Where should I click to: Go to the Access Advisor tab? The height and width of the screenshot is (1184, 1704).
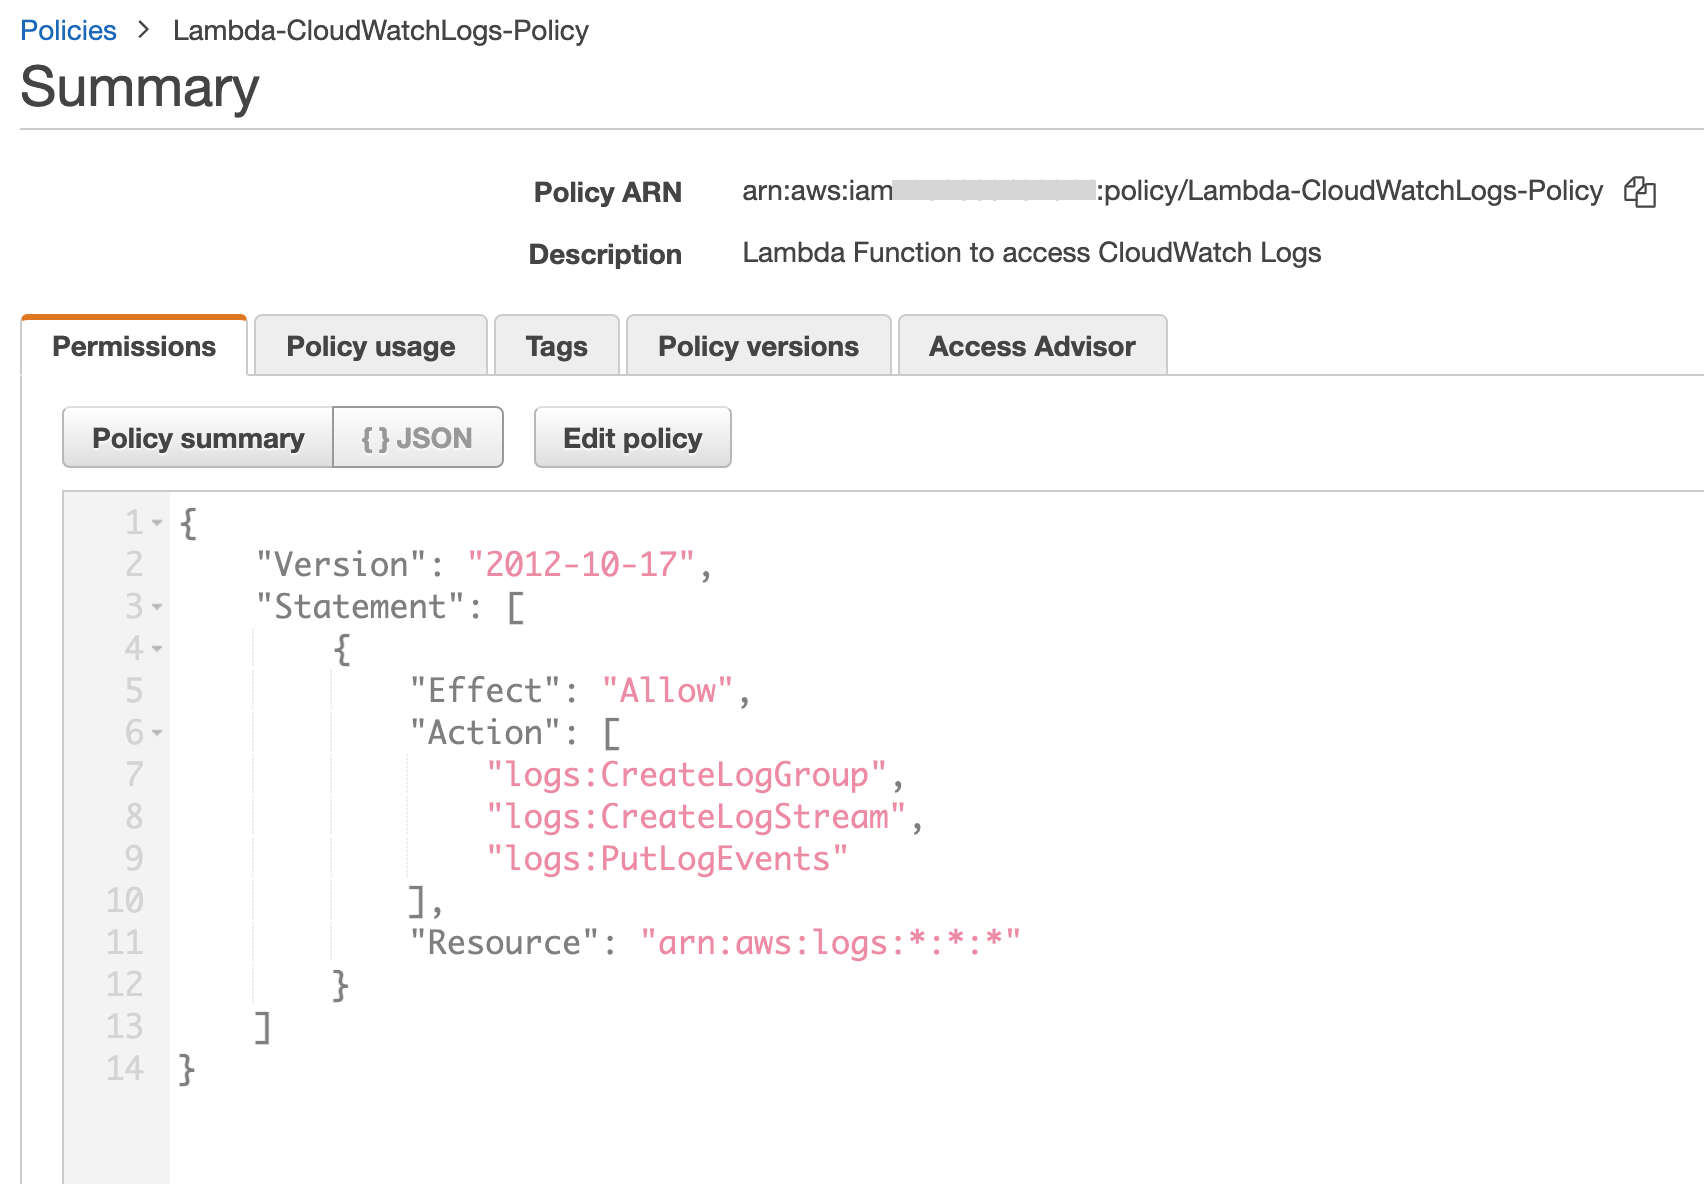point(1032,346)
